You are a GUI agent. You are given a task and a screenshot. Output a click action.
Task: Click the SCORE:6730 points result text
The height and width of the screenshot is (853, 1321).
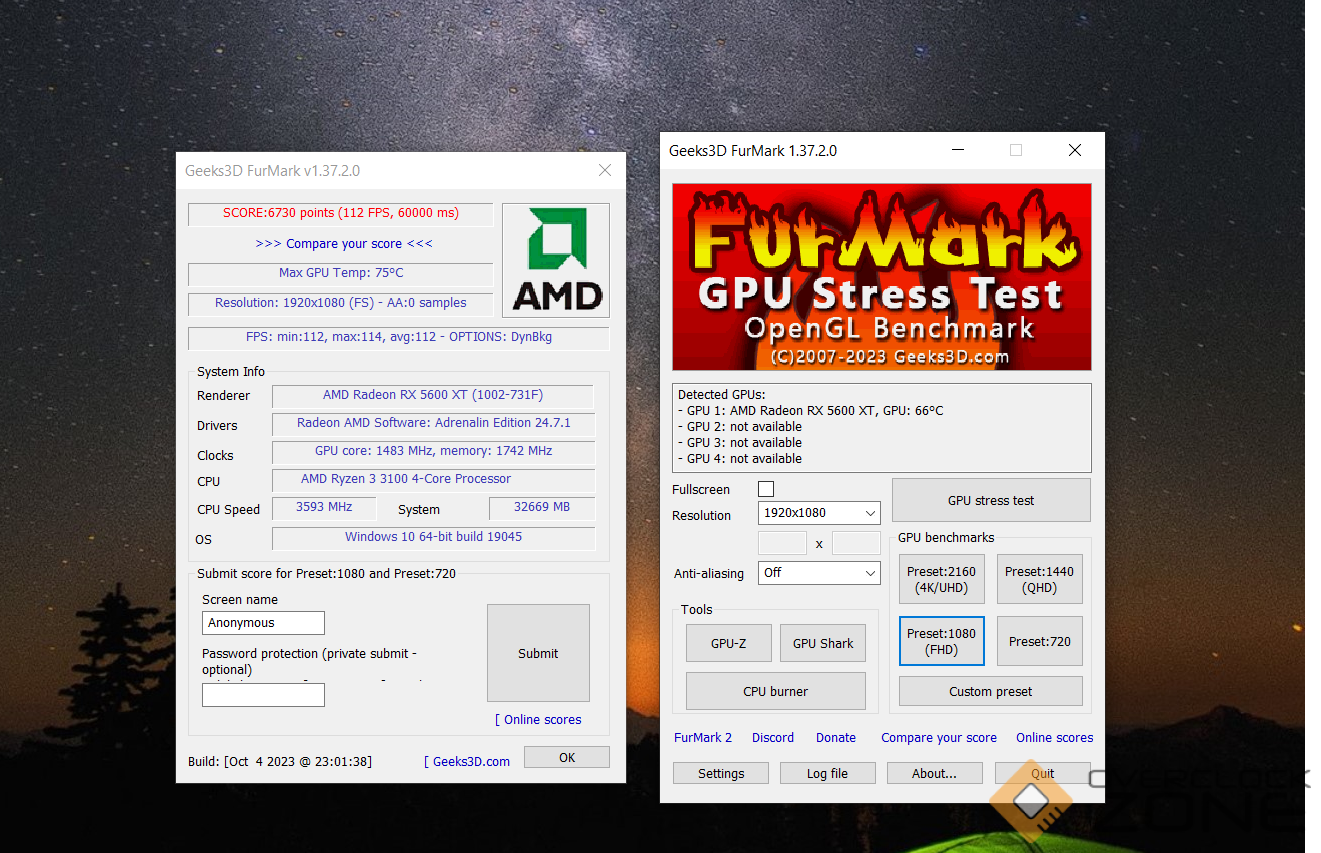[341, 214]
